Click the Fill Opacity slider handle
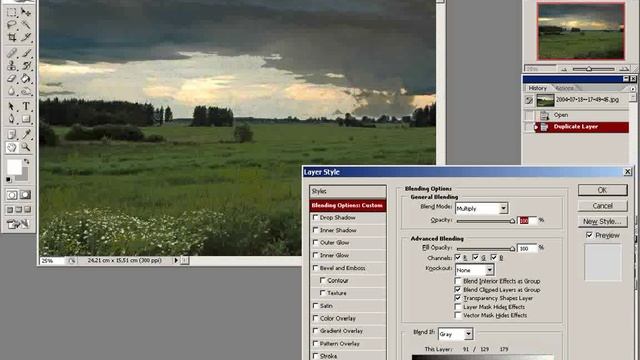Viewport: 640px width, 360px height. click(512, 249)
